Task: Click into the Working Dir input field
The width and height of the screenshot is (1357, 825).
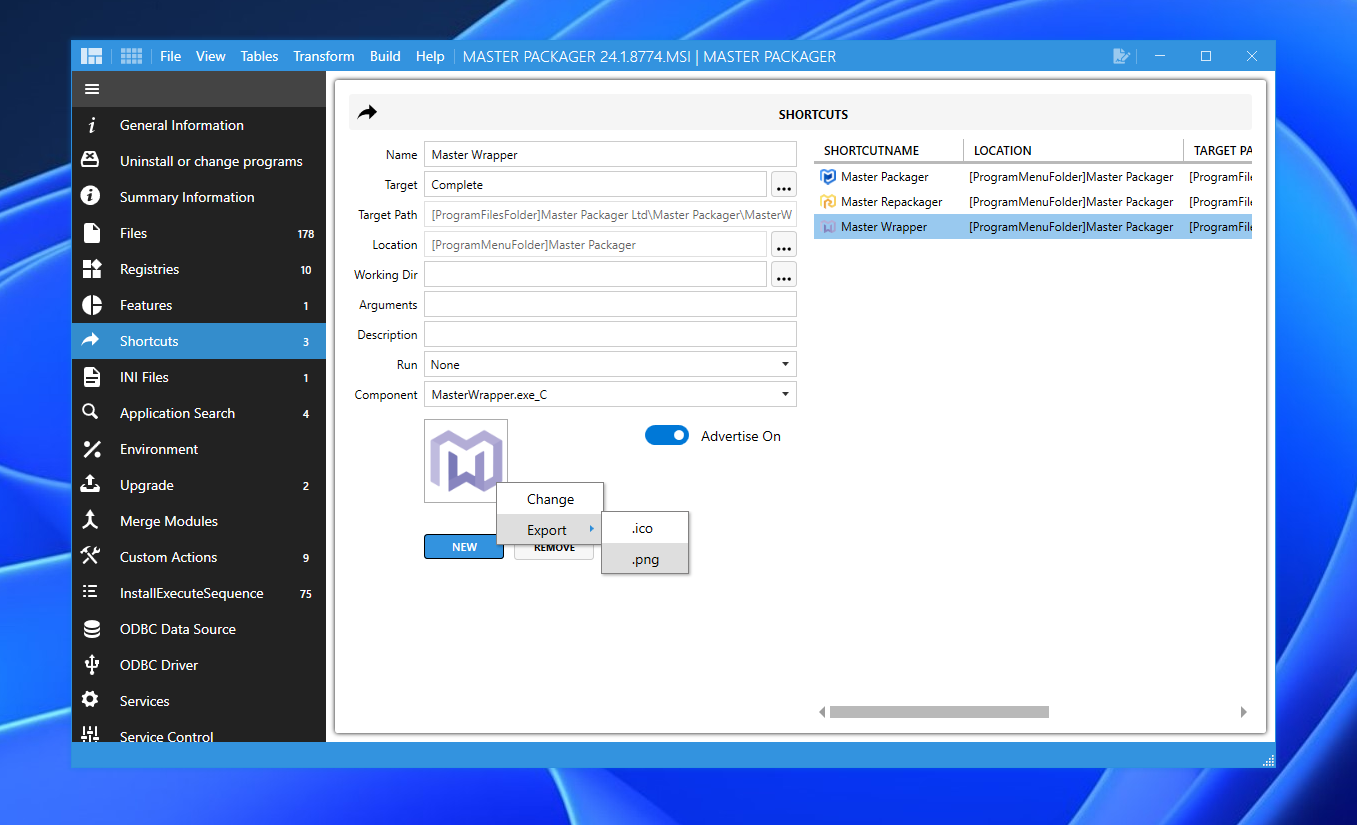Action: click(x=595, y=275)
